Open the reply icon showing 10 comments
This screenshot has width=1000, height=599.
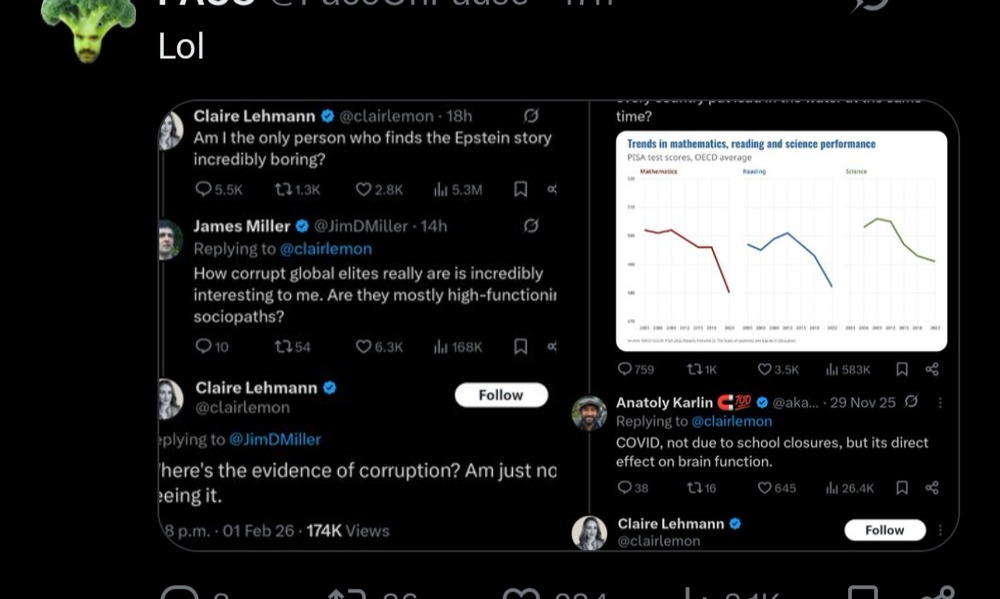203,346
